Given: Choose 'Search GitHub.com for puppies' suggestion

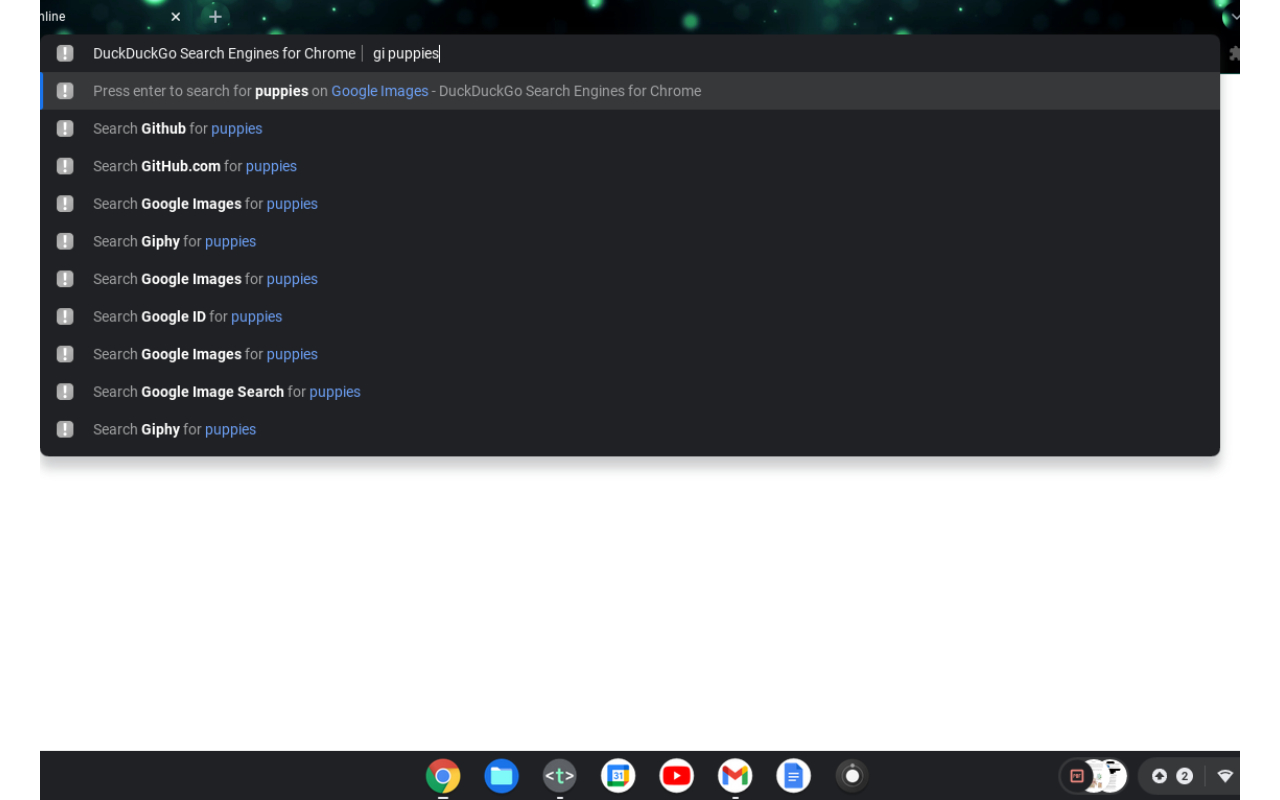Looking at the screenshot, I should 630,166.
